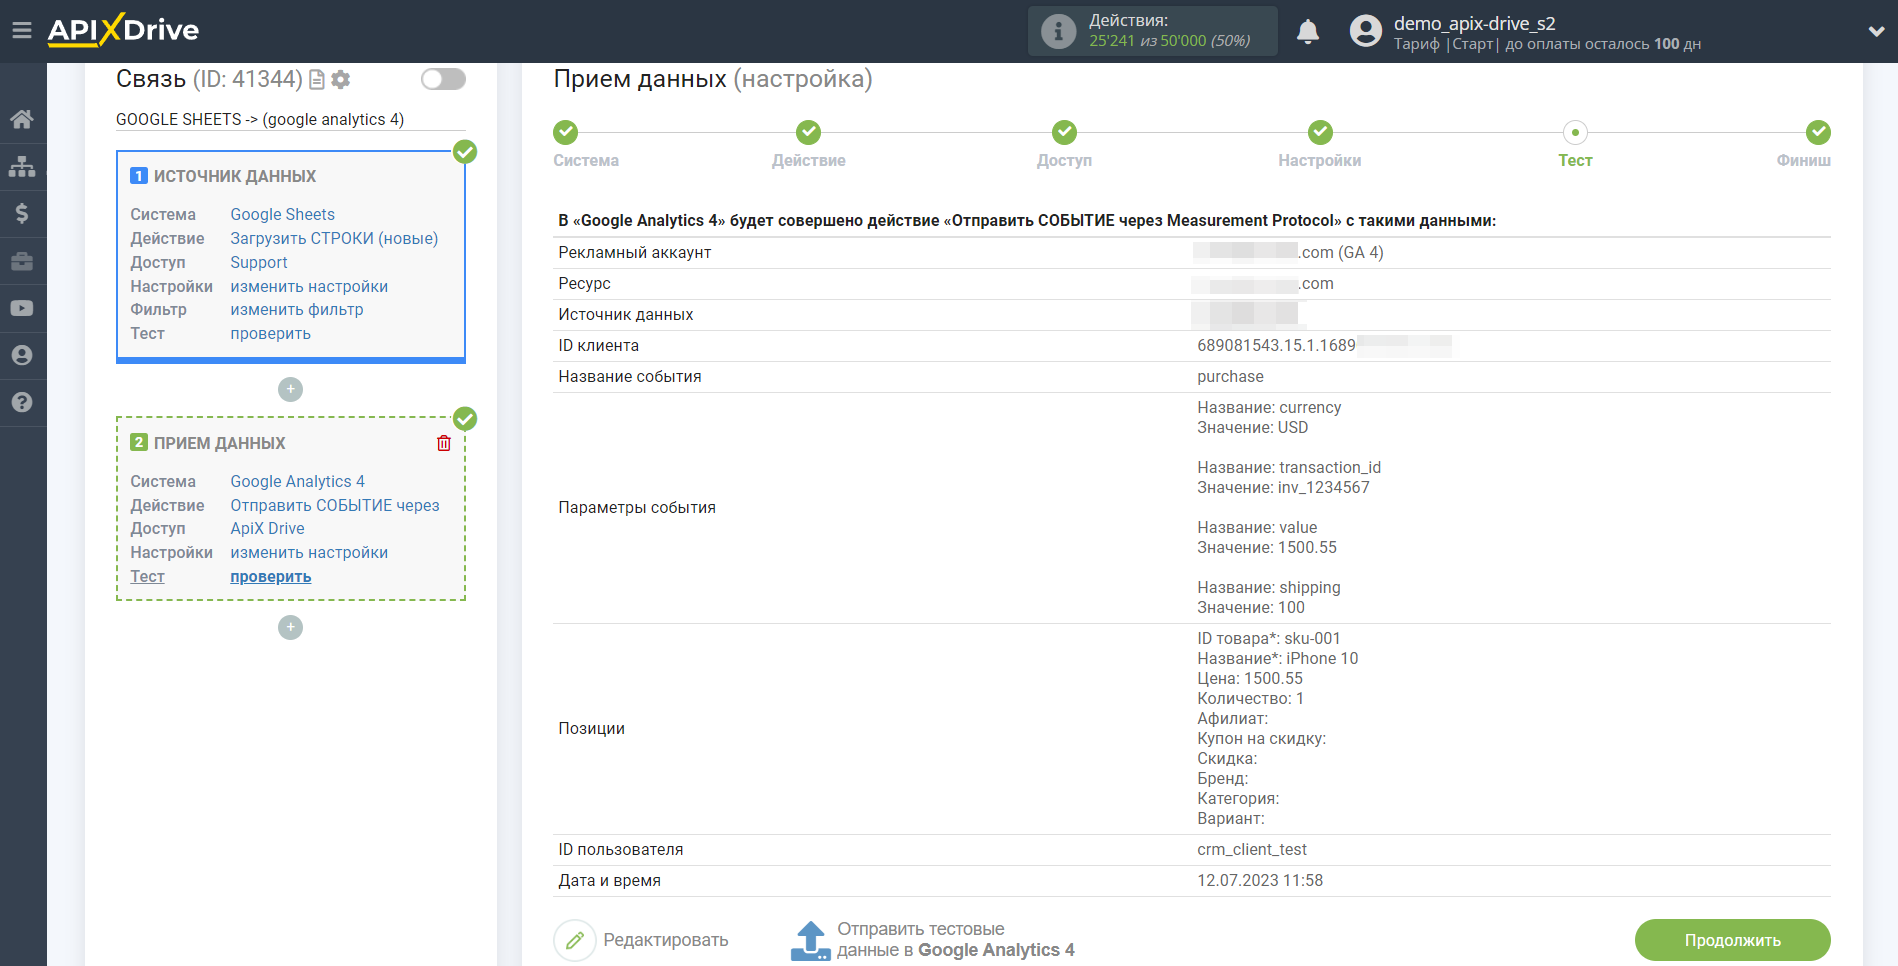Click the pencil edit icon
The width and height of the screenshot is (1898, 966).
click(575, 940)
